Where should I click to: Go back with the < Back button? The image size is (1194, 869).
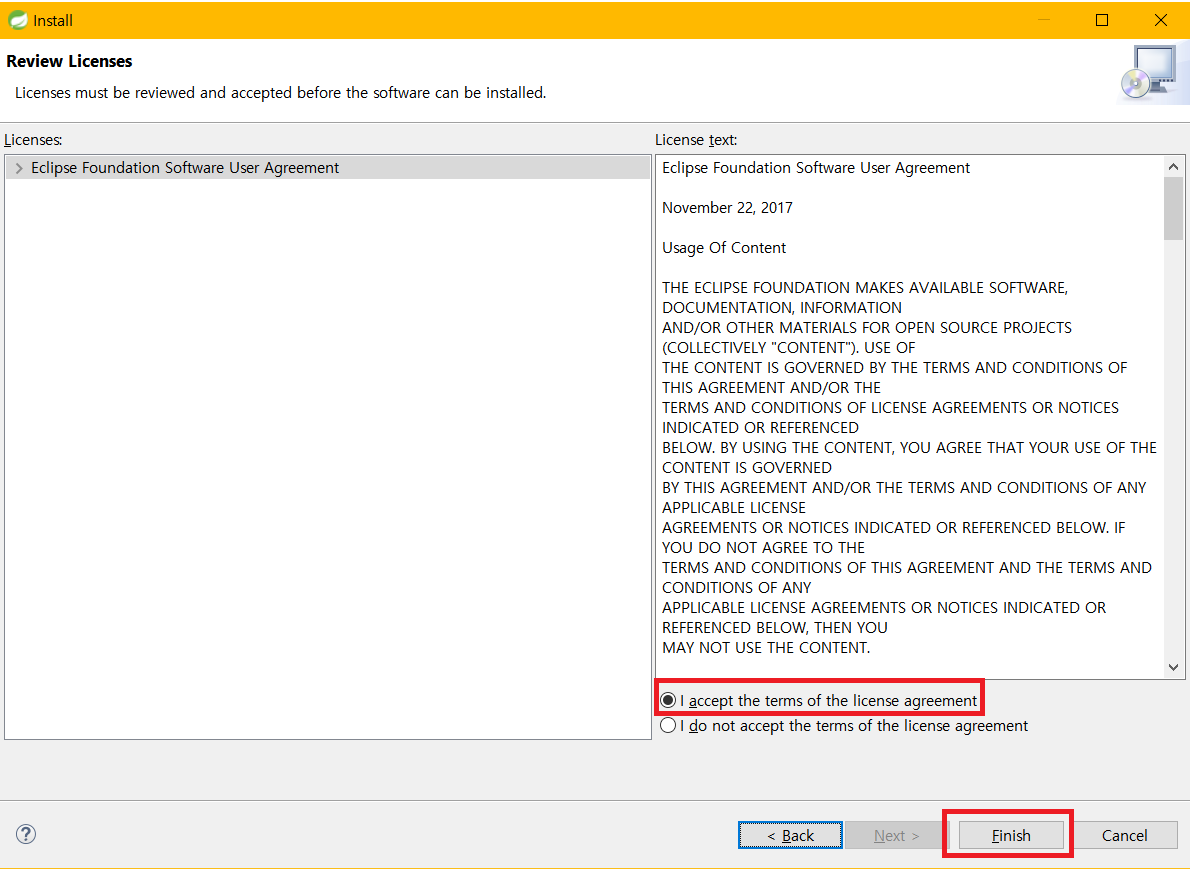[790, 835]
